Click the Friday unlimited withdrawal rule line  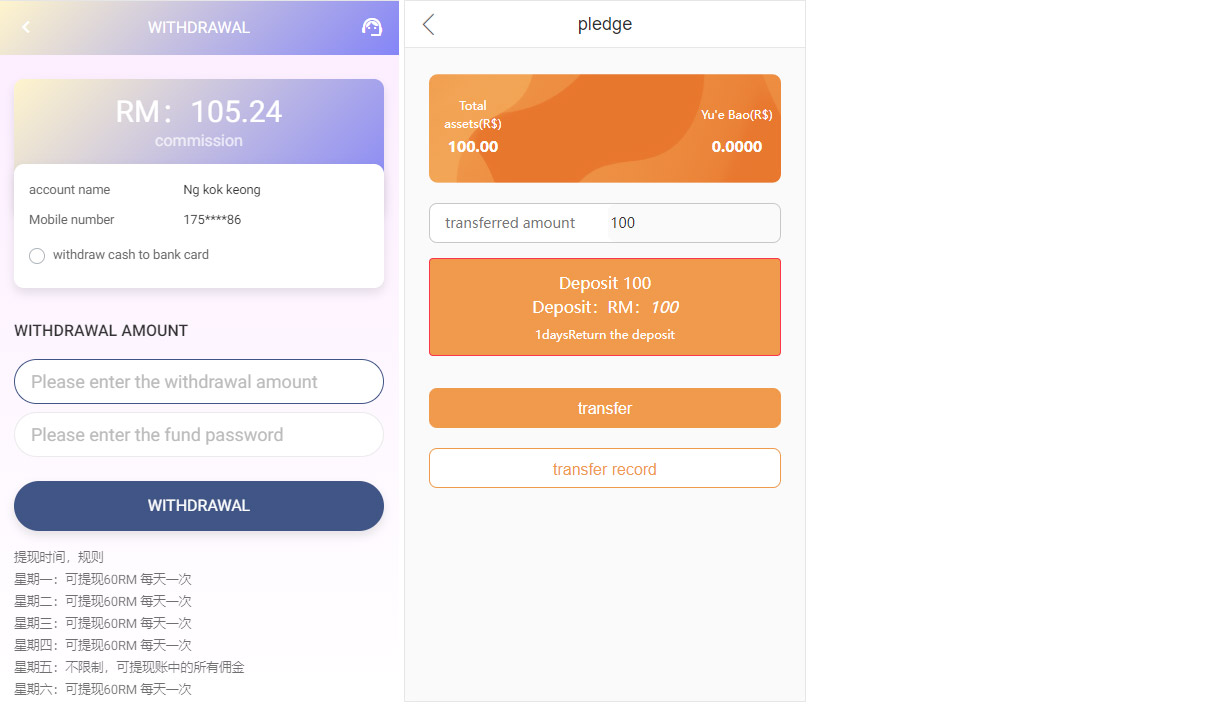click(129, 667)
